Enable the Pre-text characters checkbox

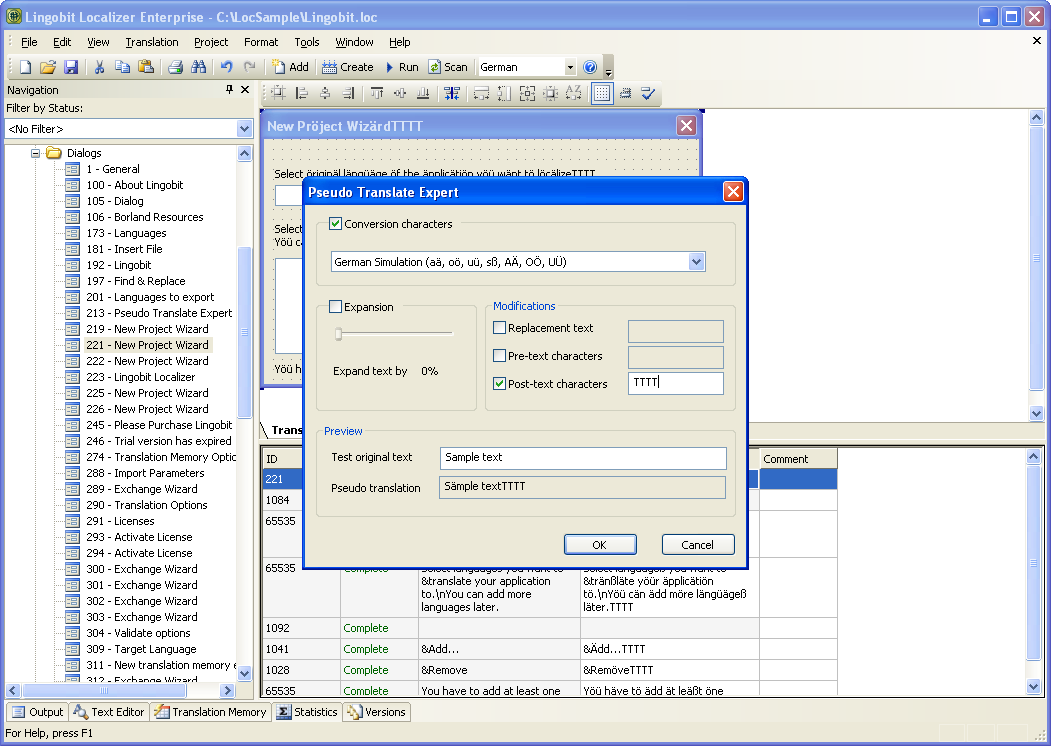(499, 356)
